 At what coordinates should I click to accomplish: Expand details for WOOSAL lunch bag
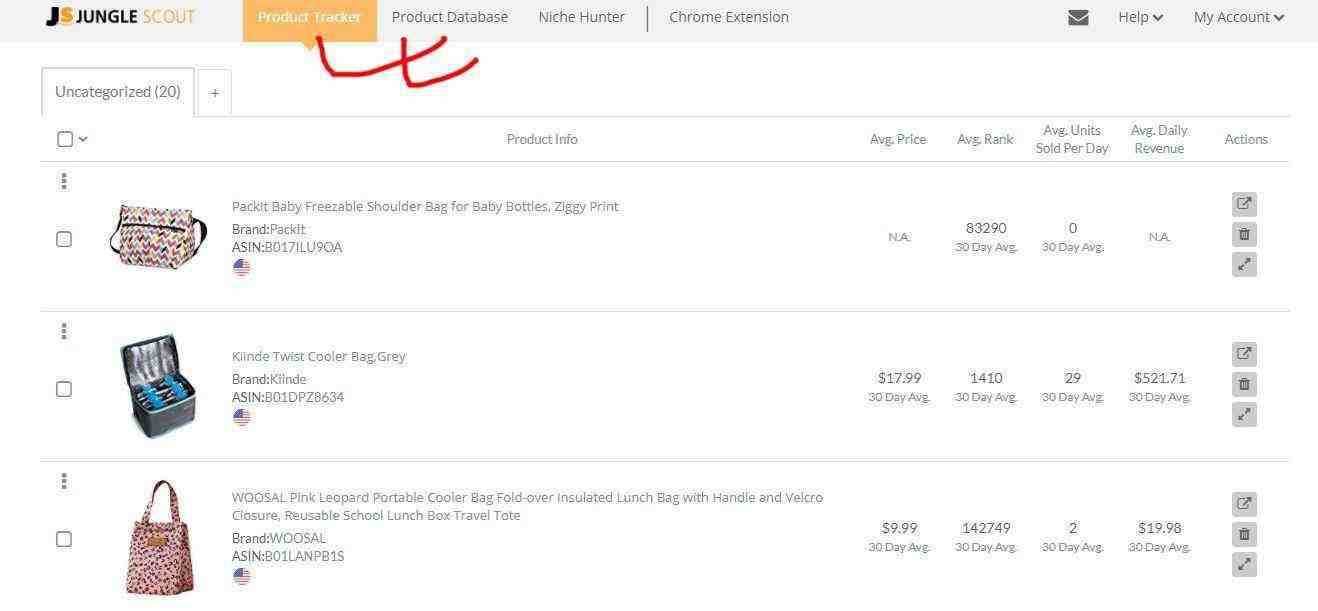pos(1244,564)
